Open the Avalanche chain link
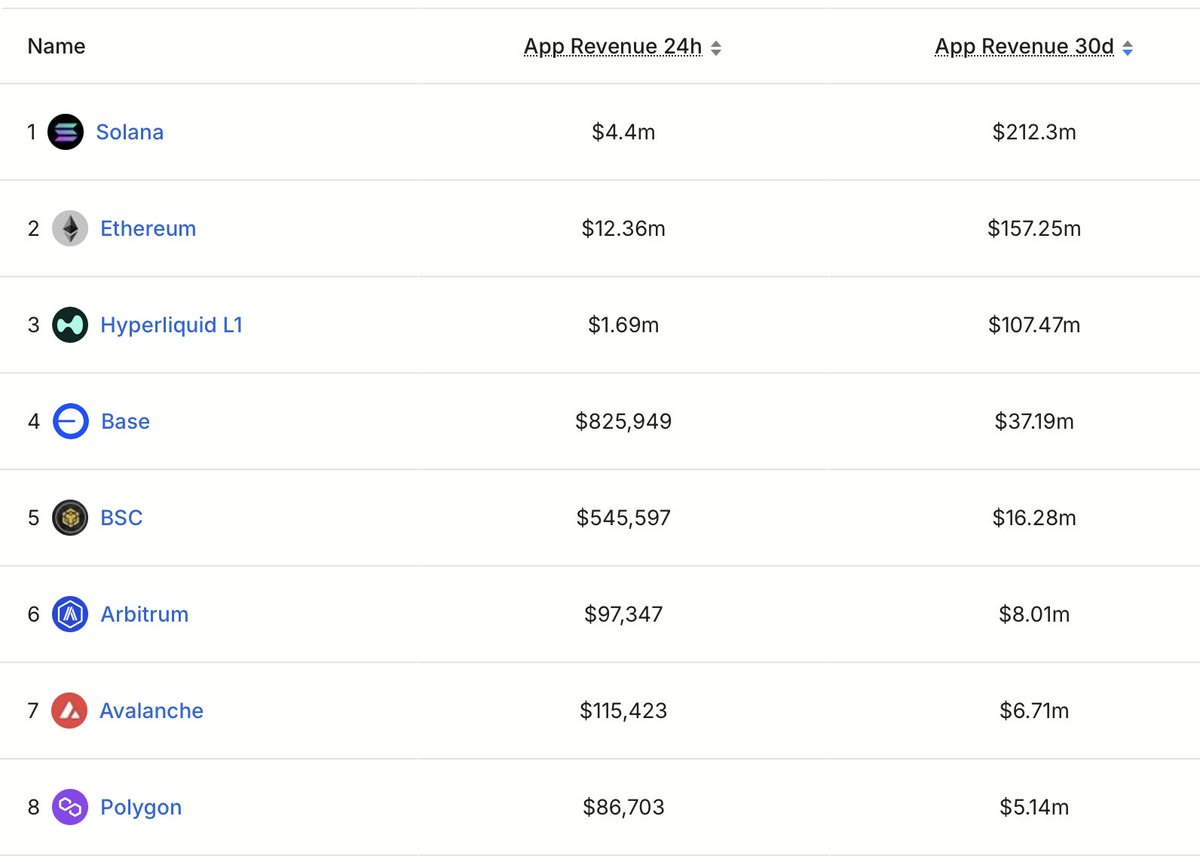The height and width of the screenshot is (862, 1200). pos(151,711)
